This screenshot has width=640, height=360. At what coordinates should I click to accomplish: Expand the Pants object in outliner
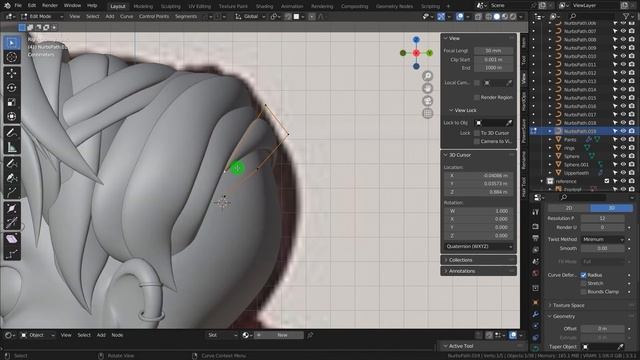(x=550, y=140)
